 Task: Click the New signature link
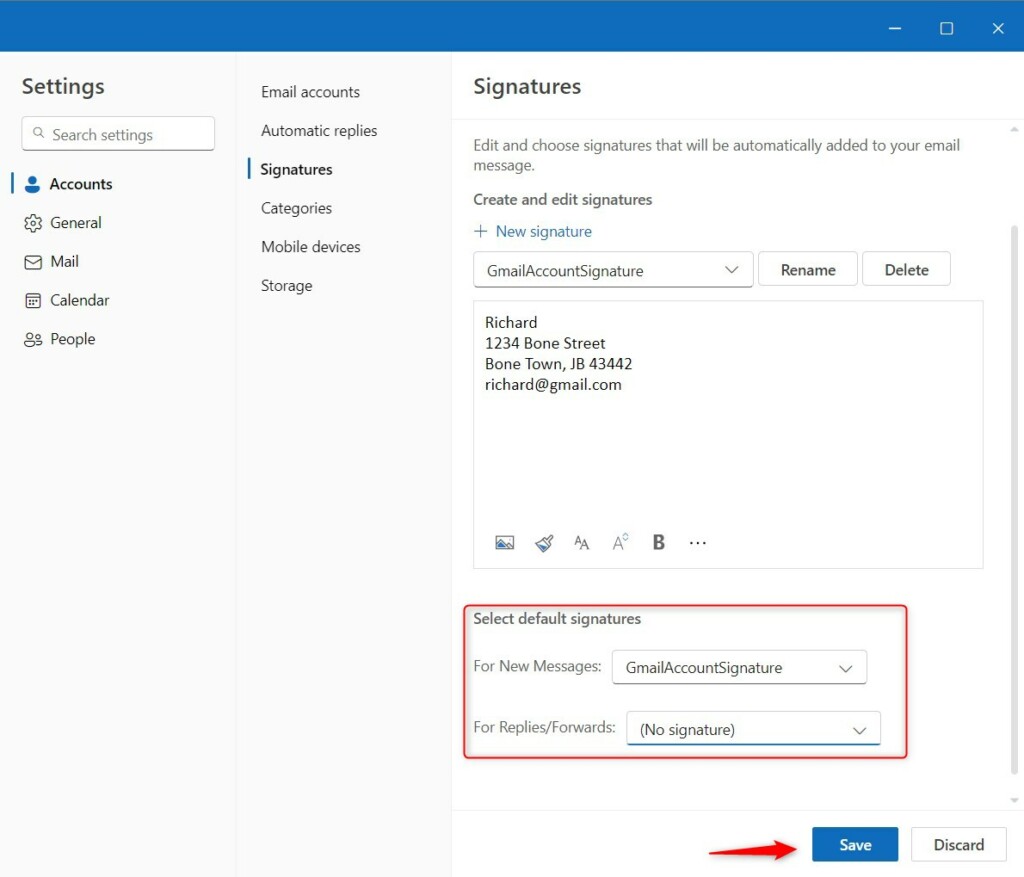pos(533,231)
